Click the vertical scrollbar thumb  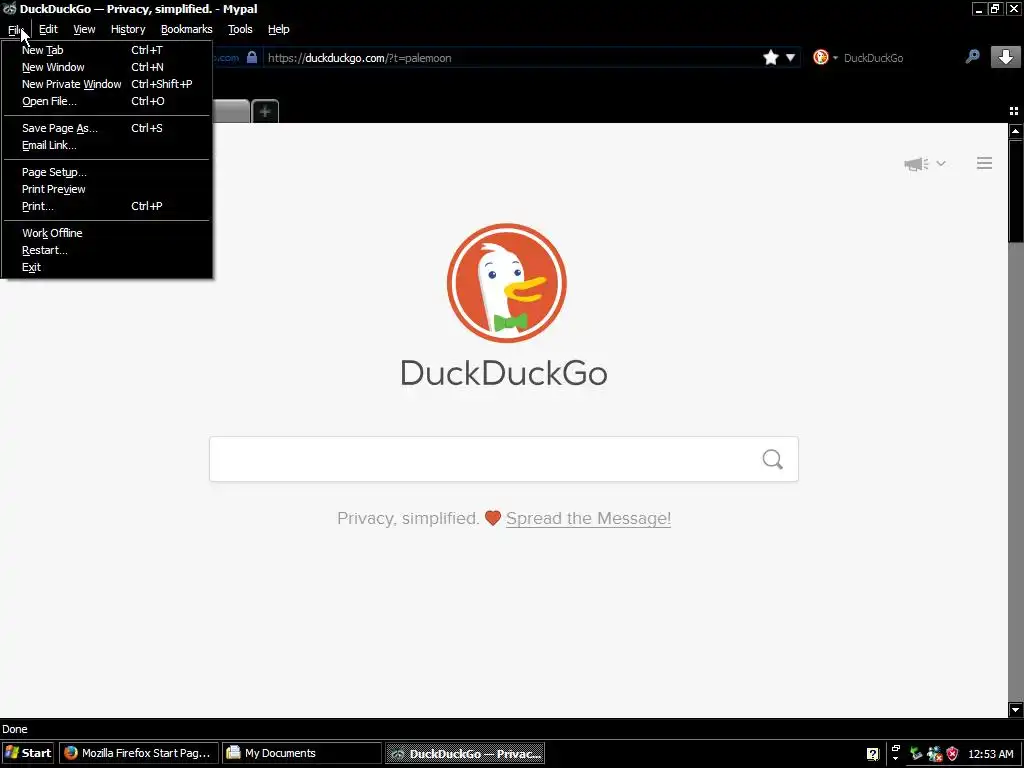(1016, 191)
